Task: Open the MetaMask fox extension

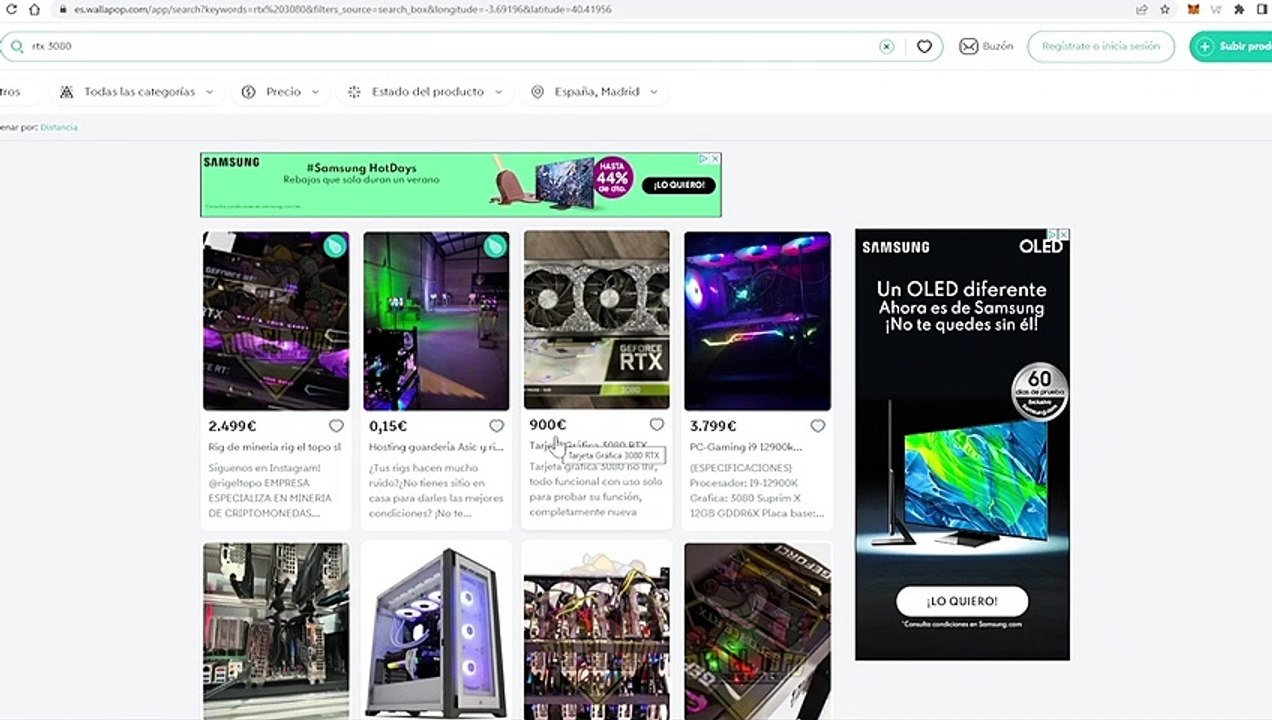Action: [x=1193, y=9]
